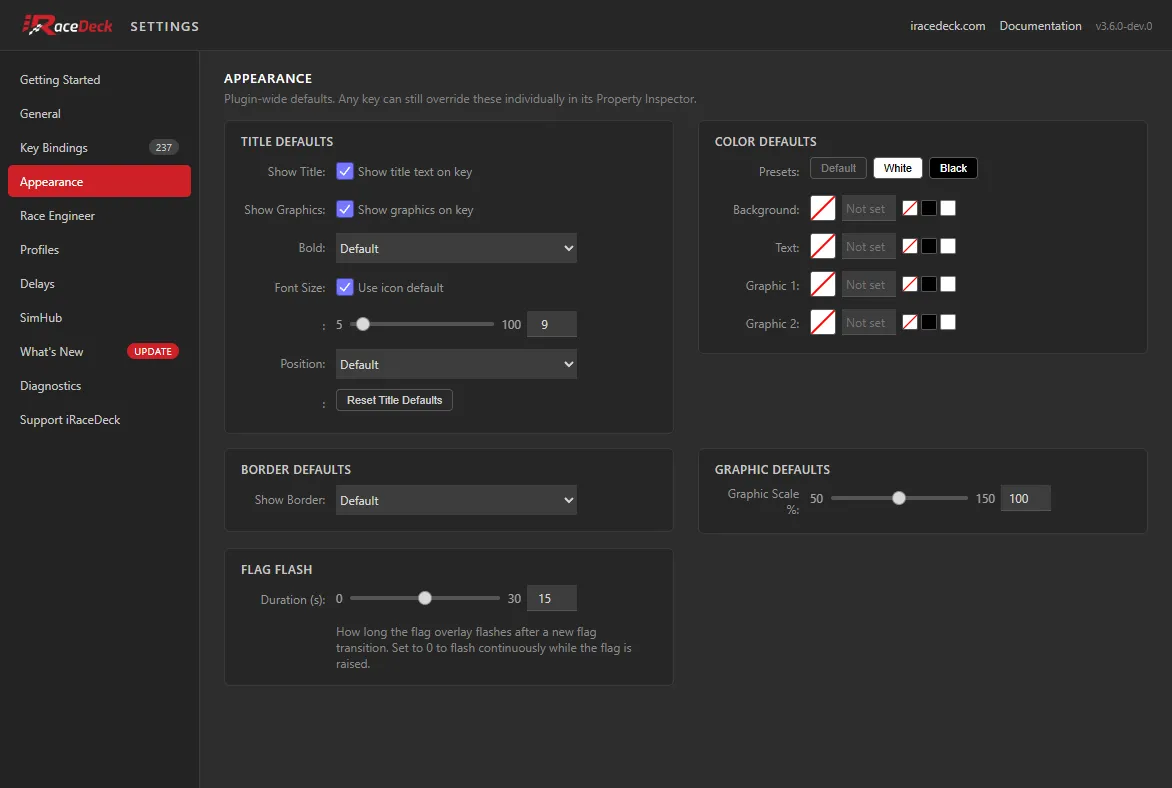Viewport: 1172px width, 788px height.
Task: Click the Graphic Scale slider handle
Action: (x=898, y=498)
